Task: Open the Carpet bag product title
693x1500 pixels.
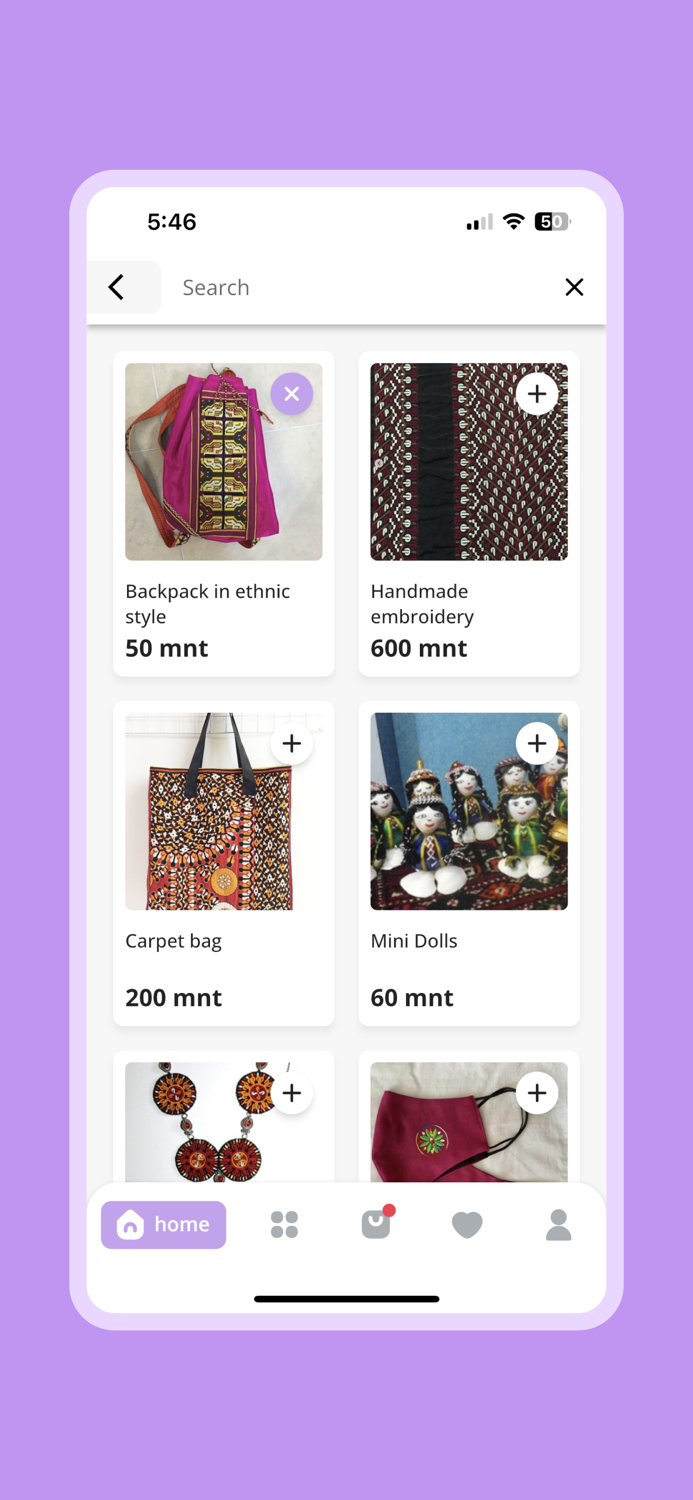Action: [x=174, y=941]
